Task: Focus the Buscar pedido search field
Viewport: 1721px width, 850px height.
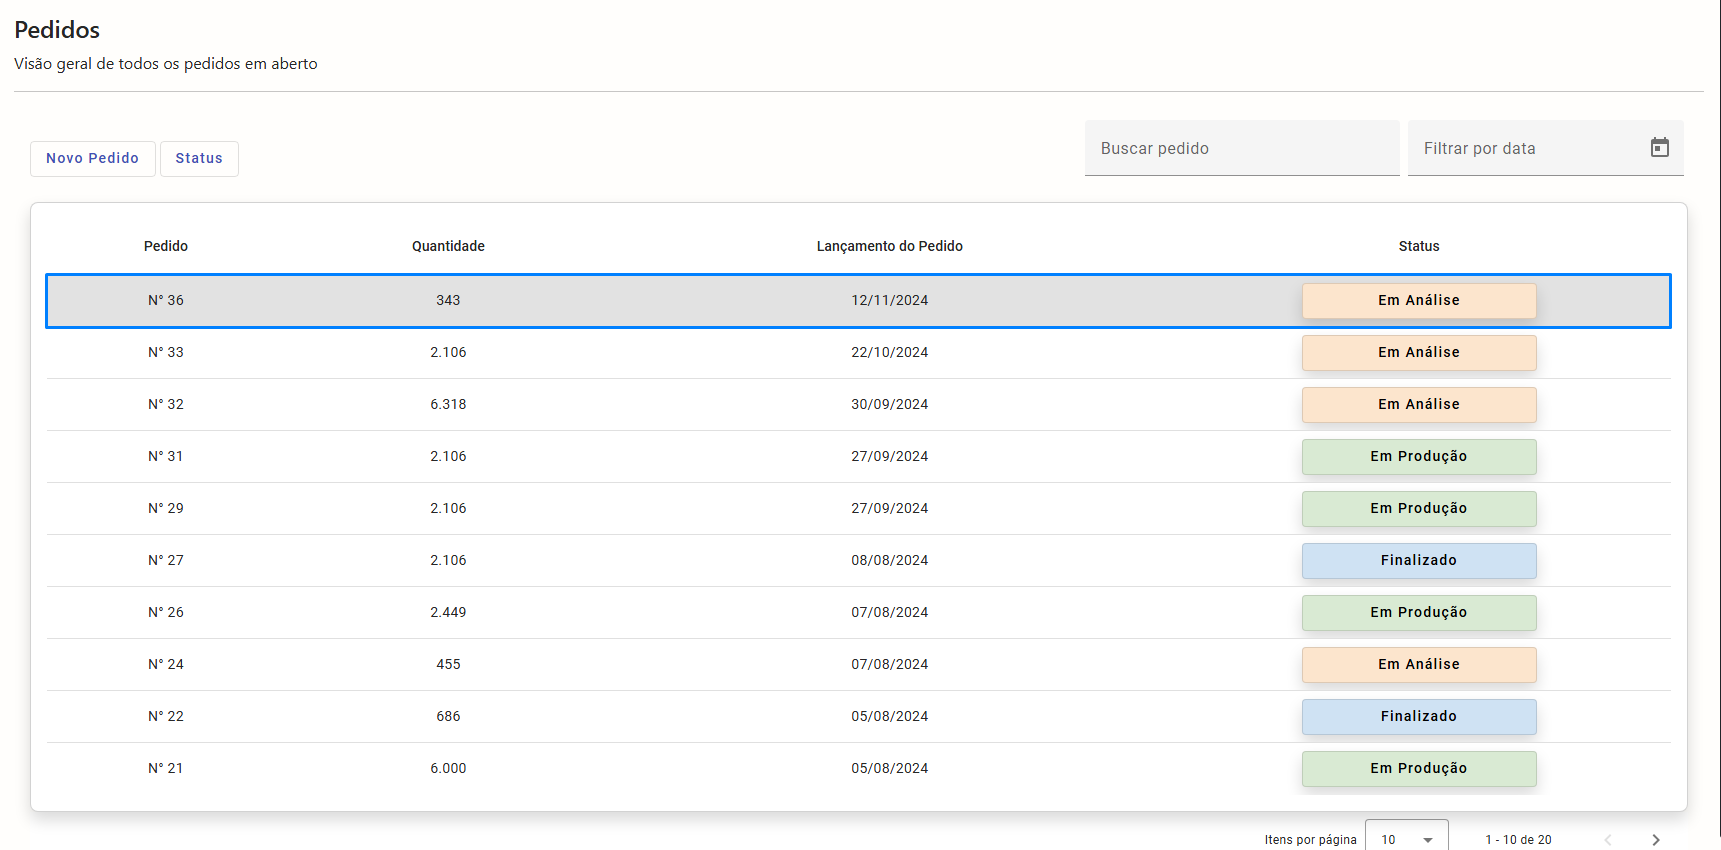Action: tap(1241, 148)
